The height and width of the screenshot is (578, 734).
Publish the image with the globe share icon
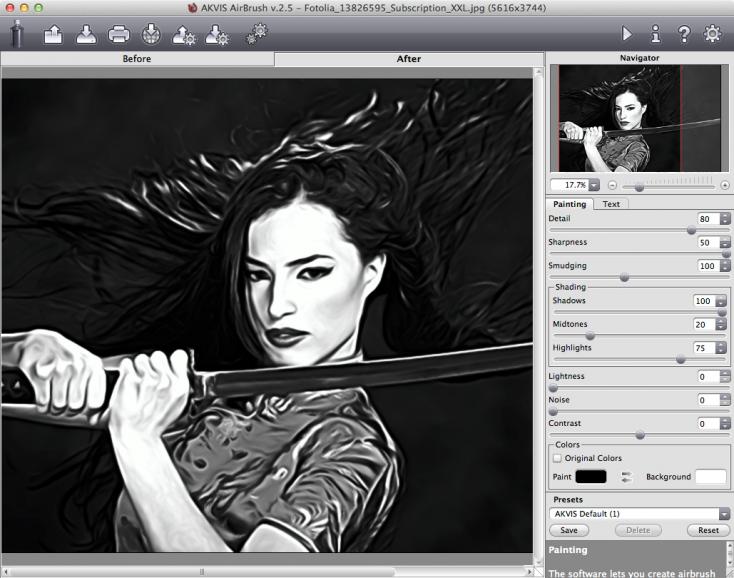151,34
